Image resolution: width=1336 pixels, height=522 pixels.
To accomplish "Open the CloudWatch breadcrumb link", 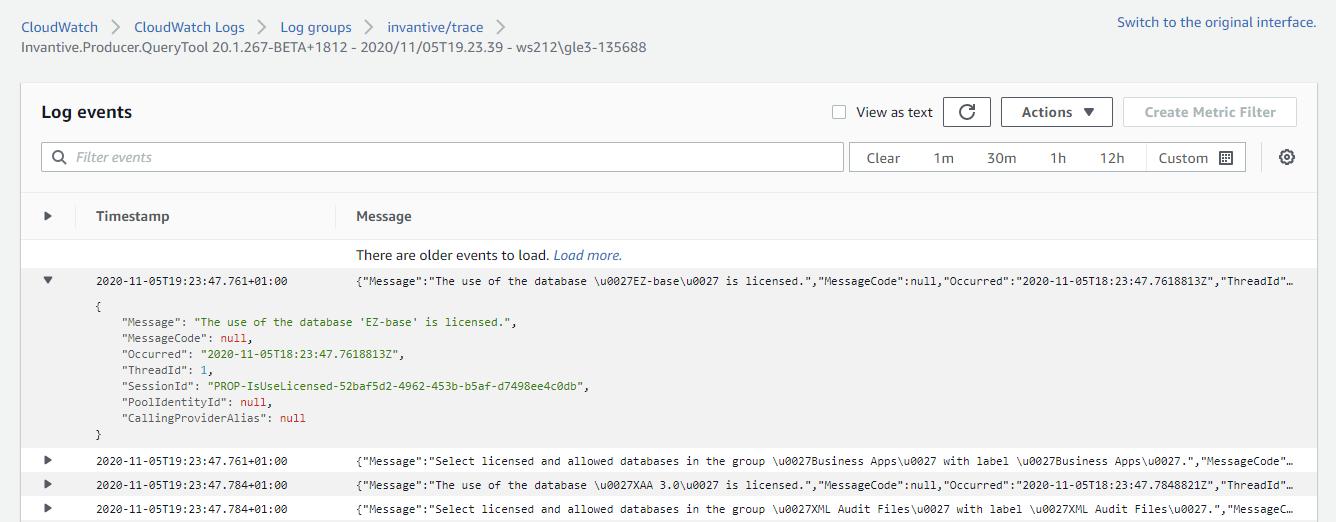I will click(x=59, y=27).
